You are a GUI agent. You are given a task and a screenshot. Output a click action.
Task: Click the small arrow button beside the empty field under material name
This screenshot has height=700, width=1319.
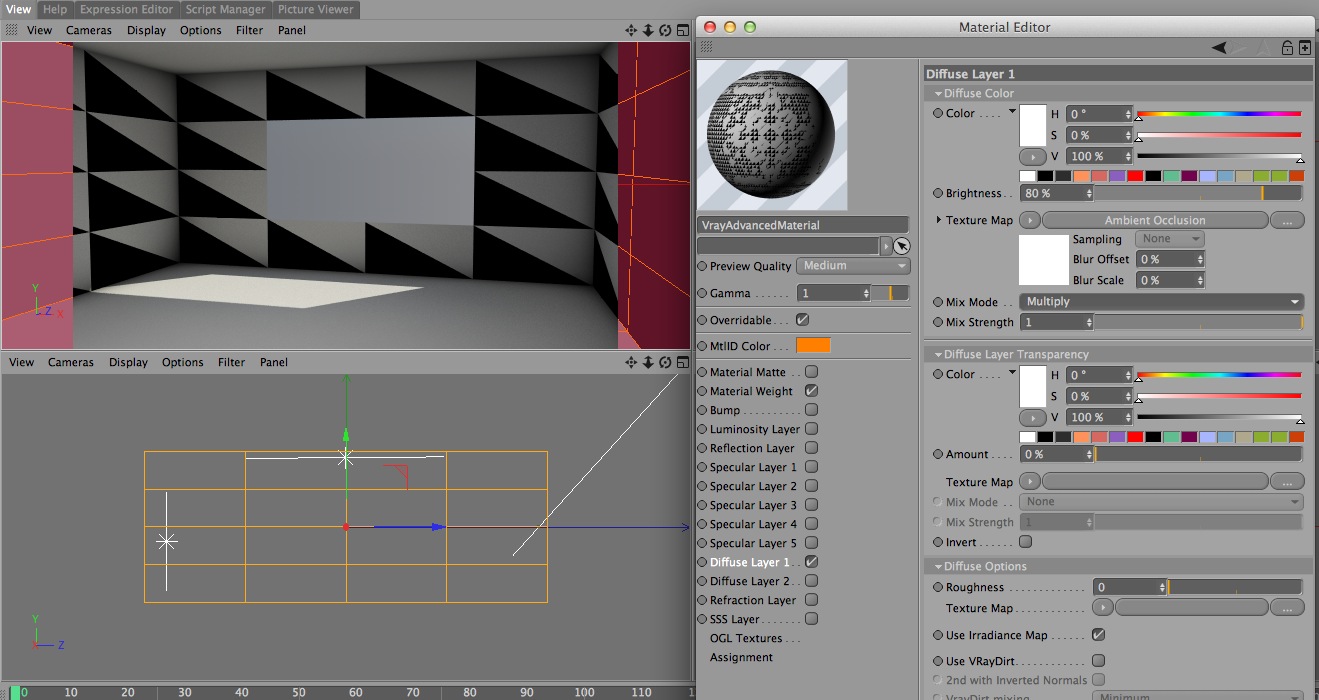886,245
